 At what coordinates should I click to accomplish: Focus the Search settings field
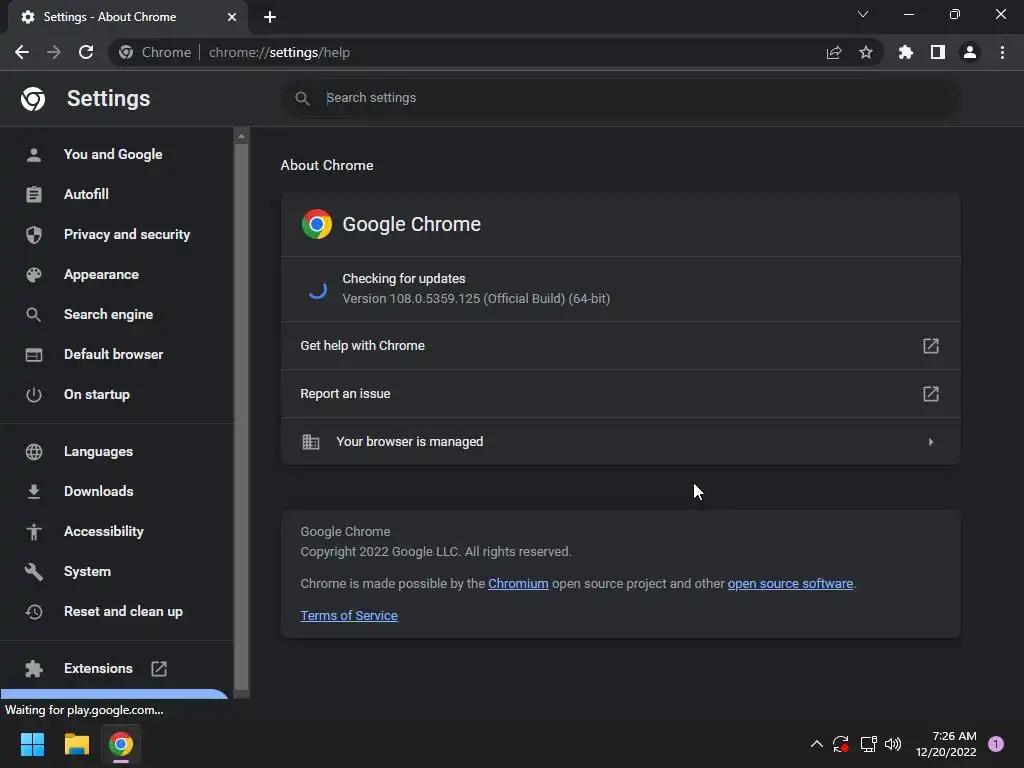[x=620, y=98]
